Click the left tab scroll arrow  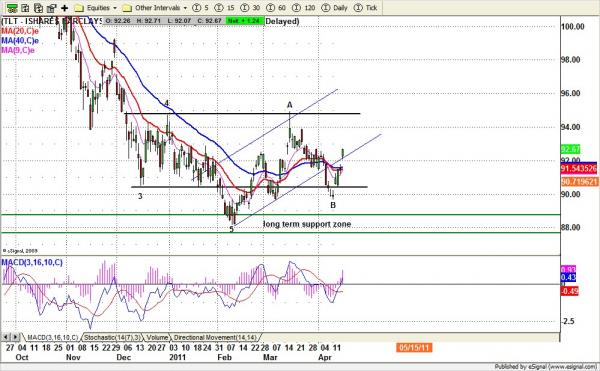click(x=6, y=337)
